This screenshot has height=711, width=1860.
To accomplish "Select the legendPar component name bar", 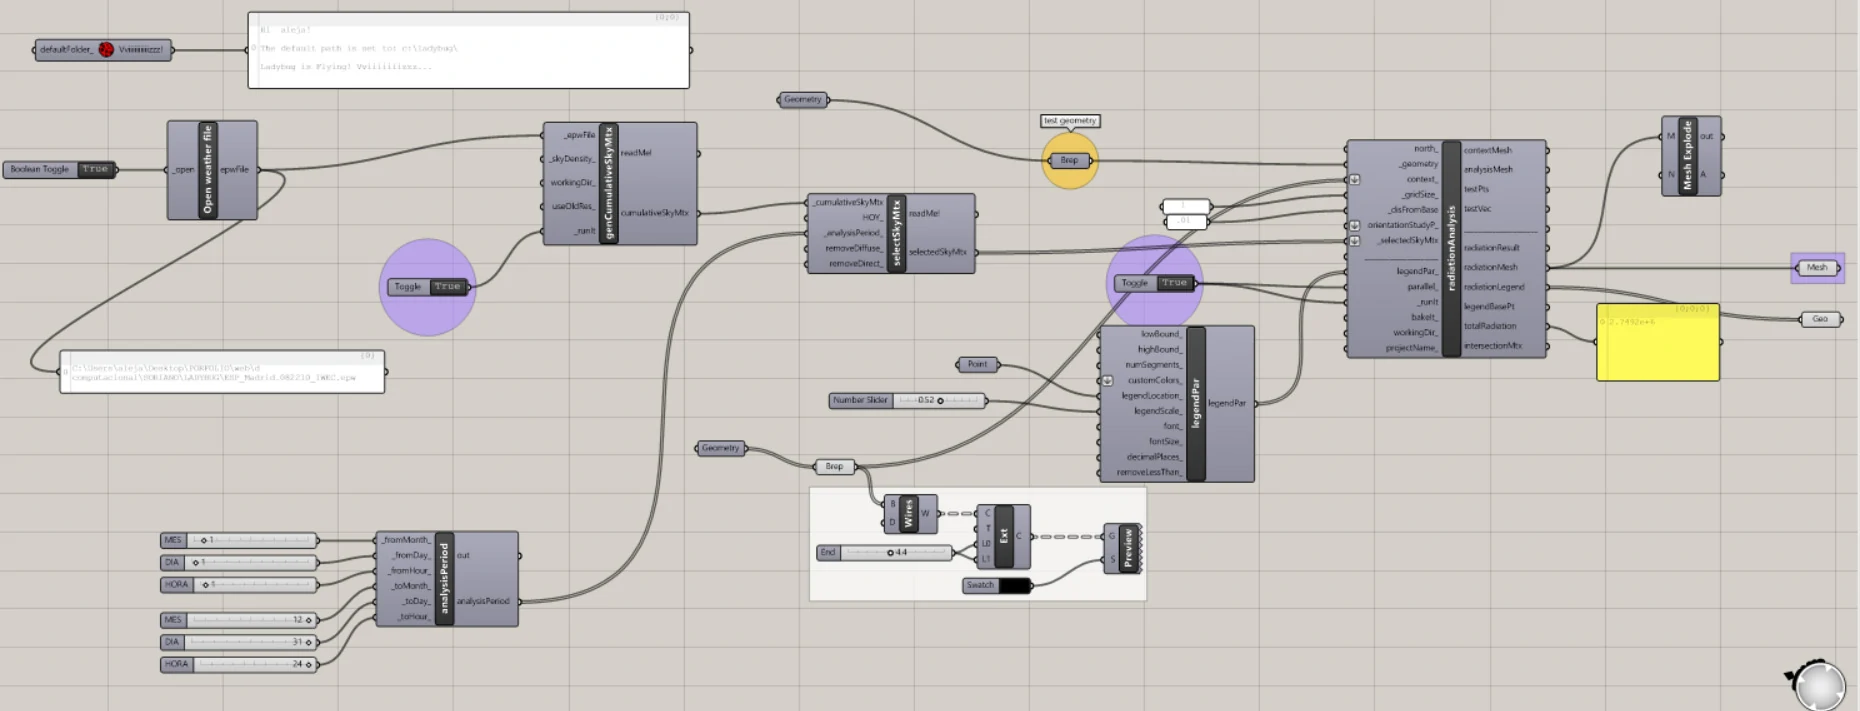I will (x=1196, y=404).
